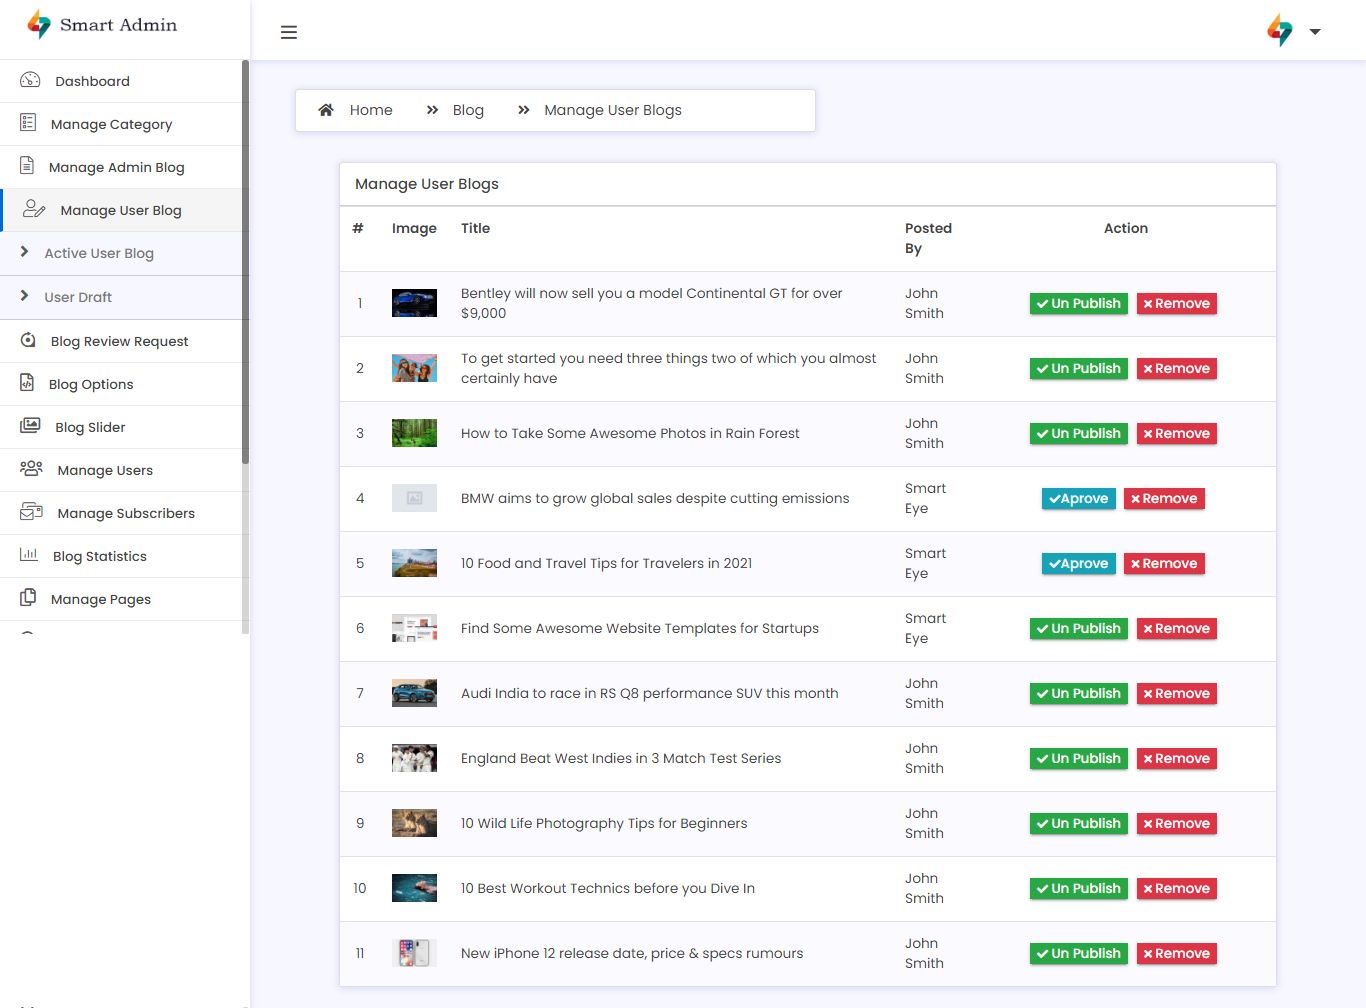Click the Audi RS Q8 blog thumbnail
The height and width of the screenshot is (1008, 1366).
click(414, 693)
